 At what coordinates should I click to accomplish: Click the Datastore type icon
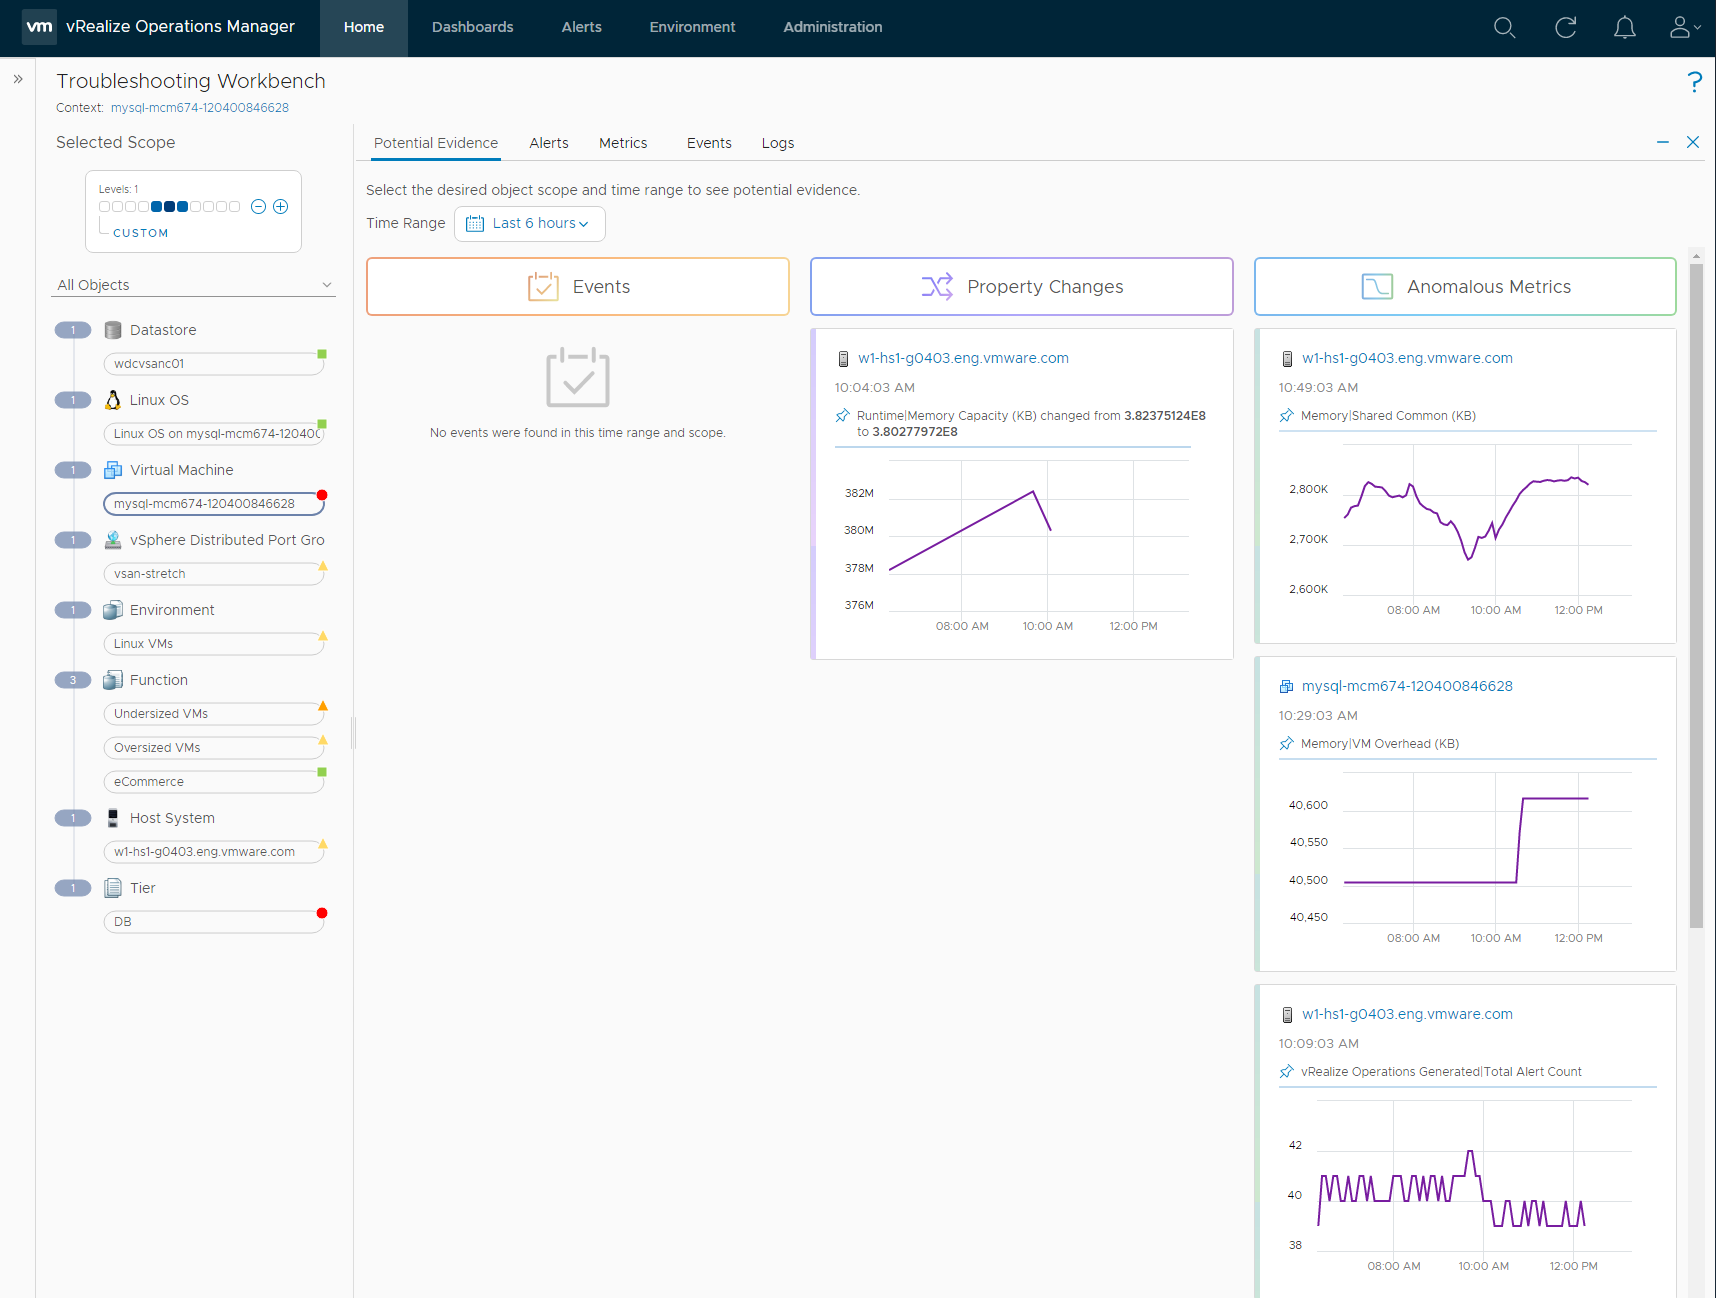113,330
